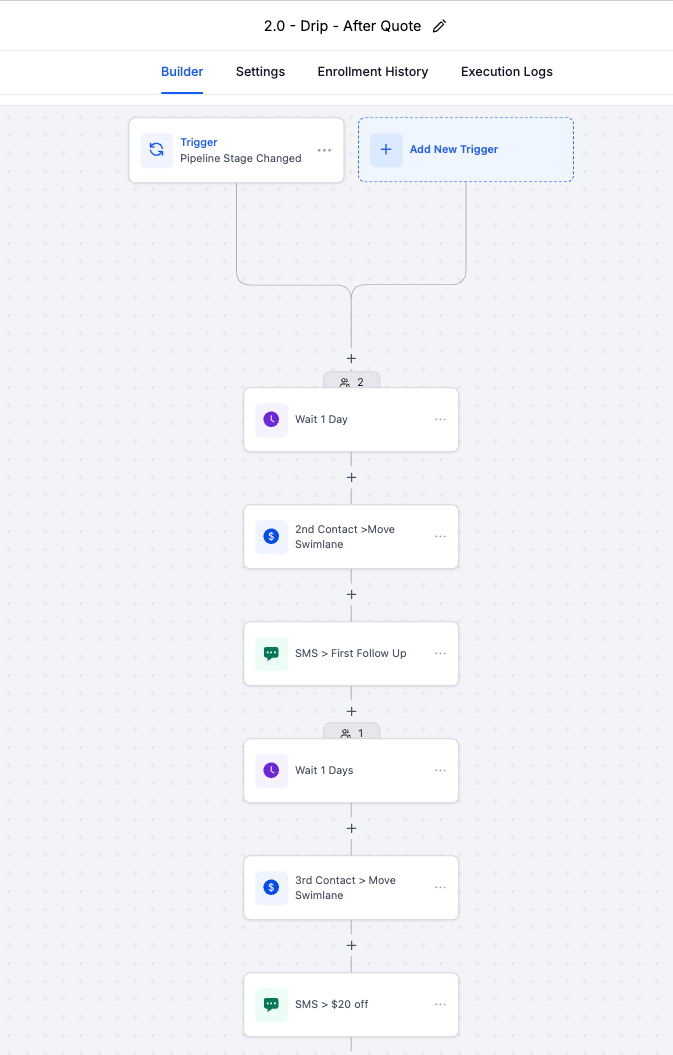Click the chat icon on SMS $20 off
This screenshot has height=1055, width=673.
click(271, 1005)
